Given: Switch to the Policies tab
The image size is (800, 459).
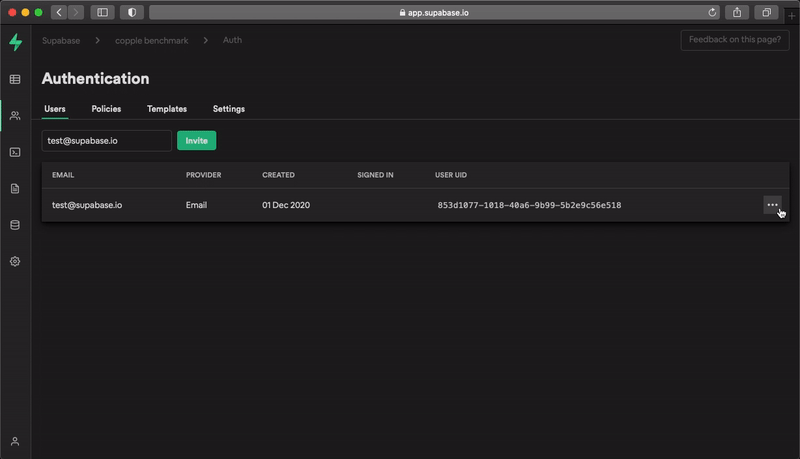Looking at the screenshot, I should [106, 109].
